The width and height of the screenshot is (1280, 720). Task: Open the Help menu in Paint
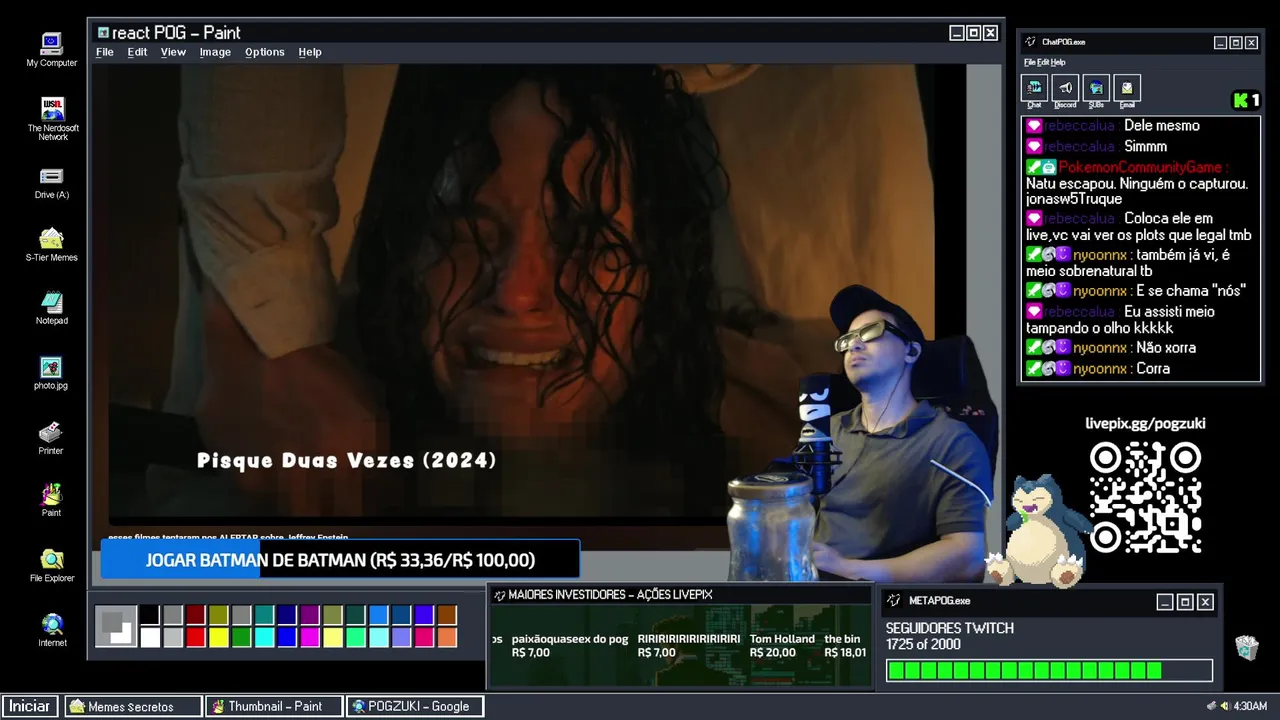point(310,52)
